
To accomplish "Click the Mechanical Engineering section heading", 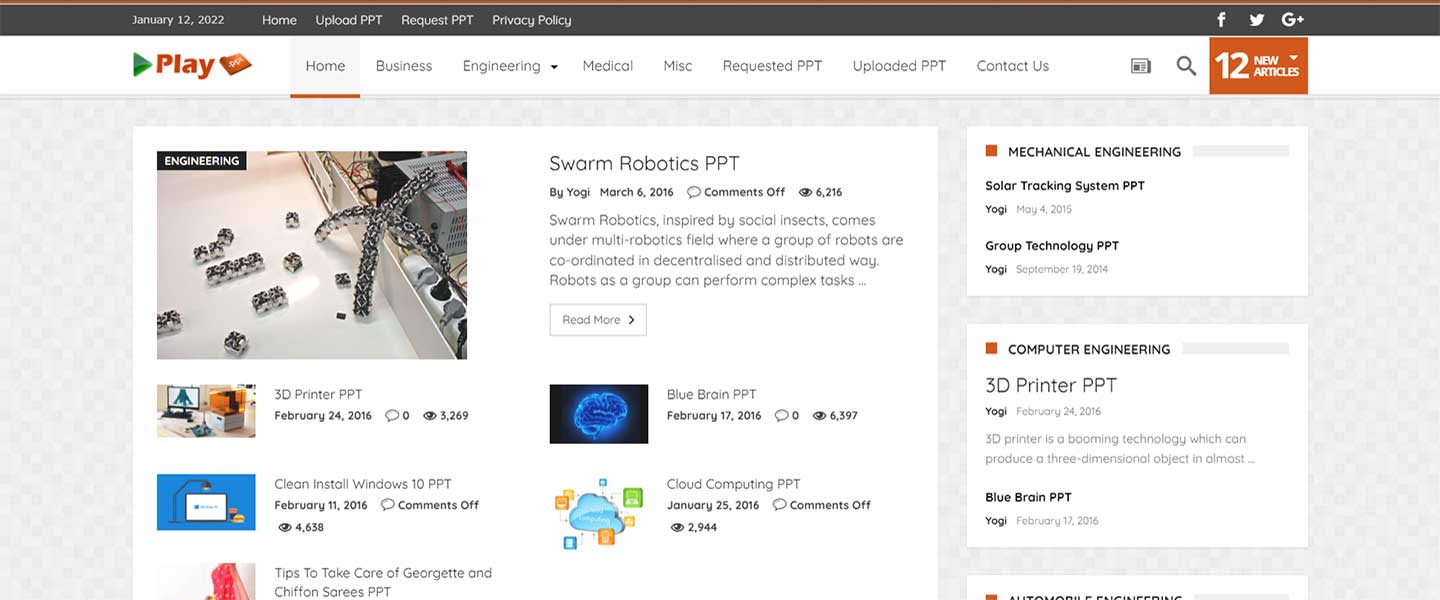I will point(1094,152).
